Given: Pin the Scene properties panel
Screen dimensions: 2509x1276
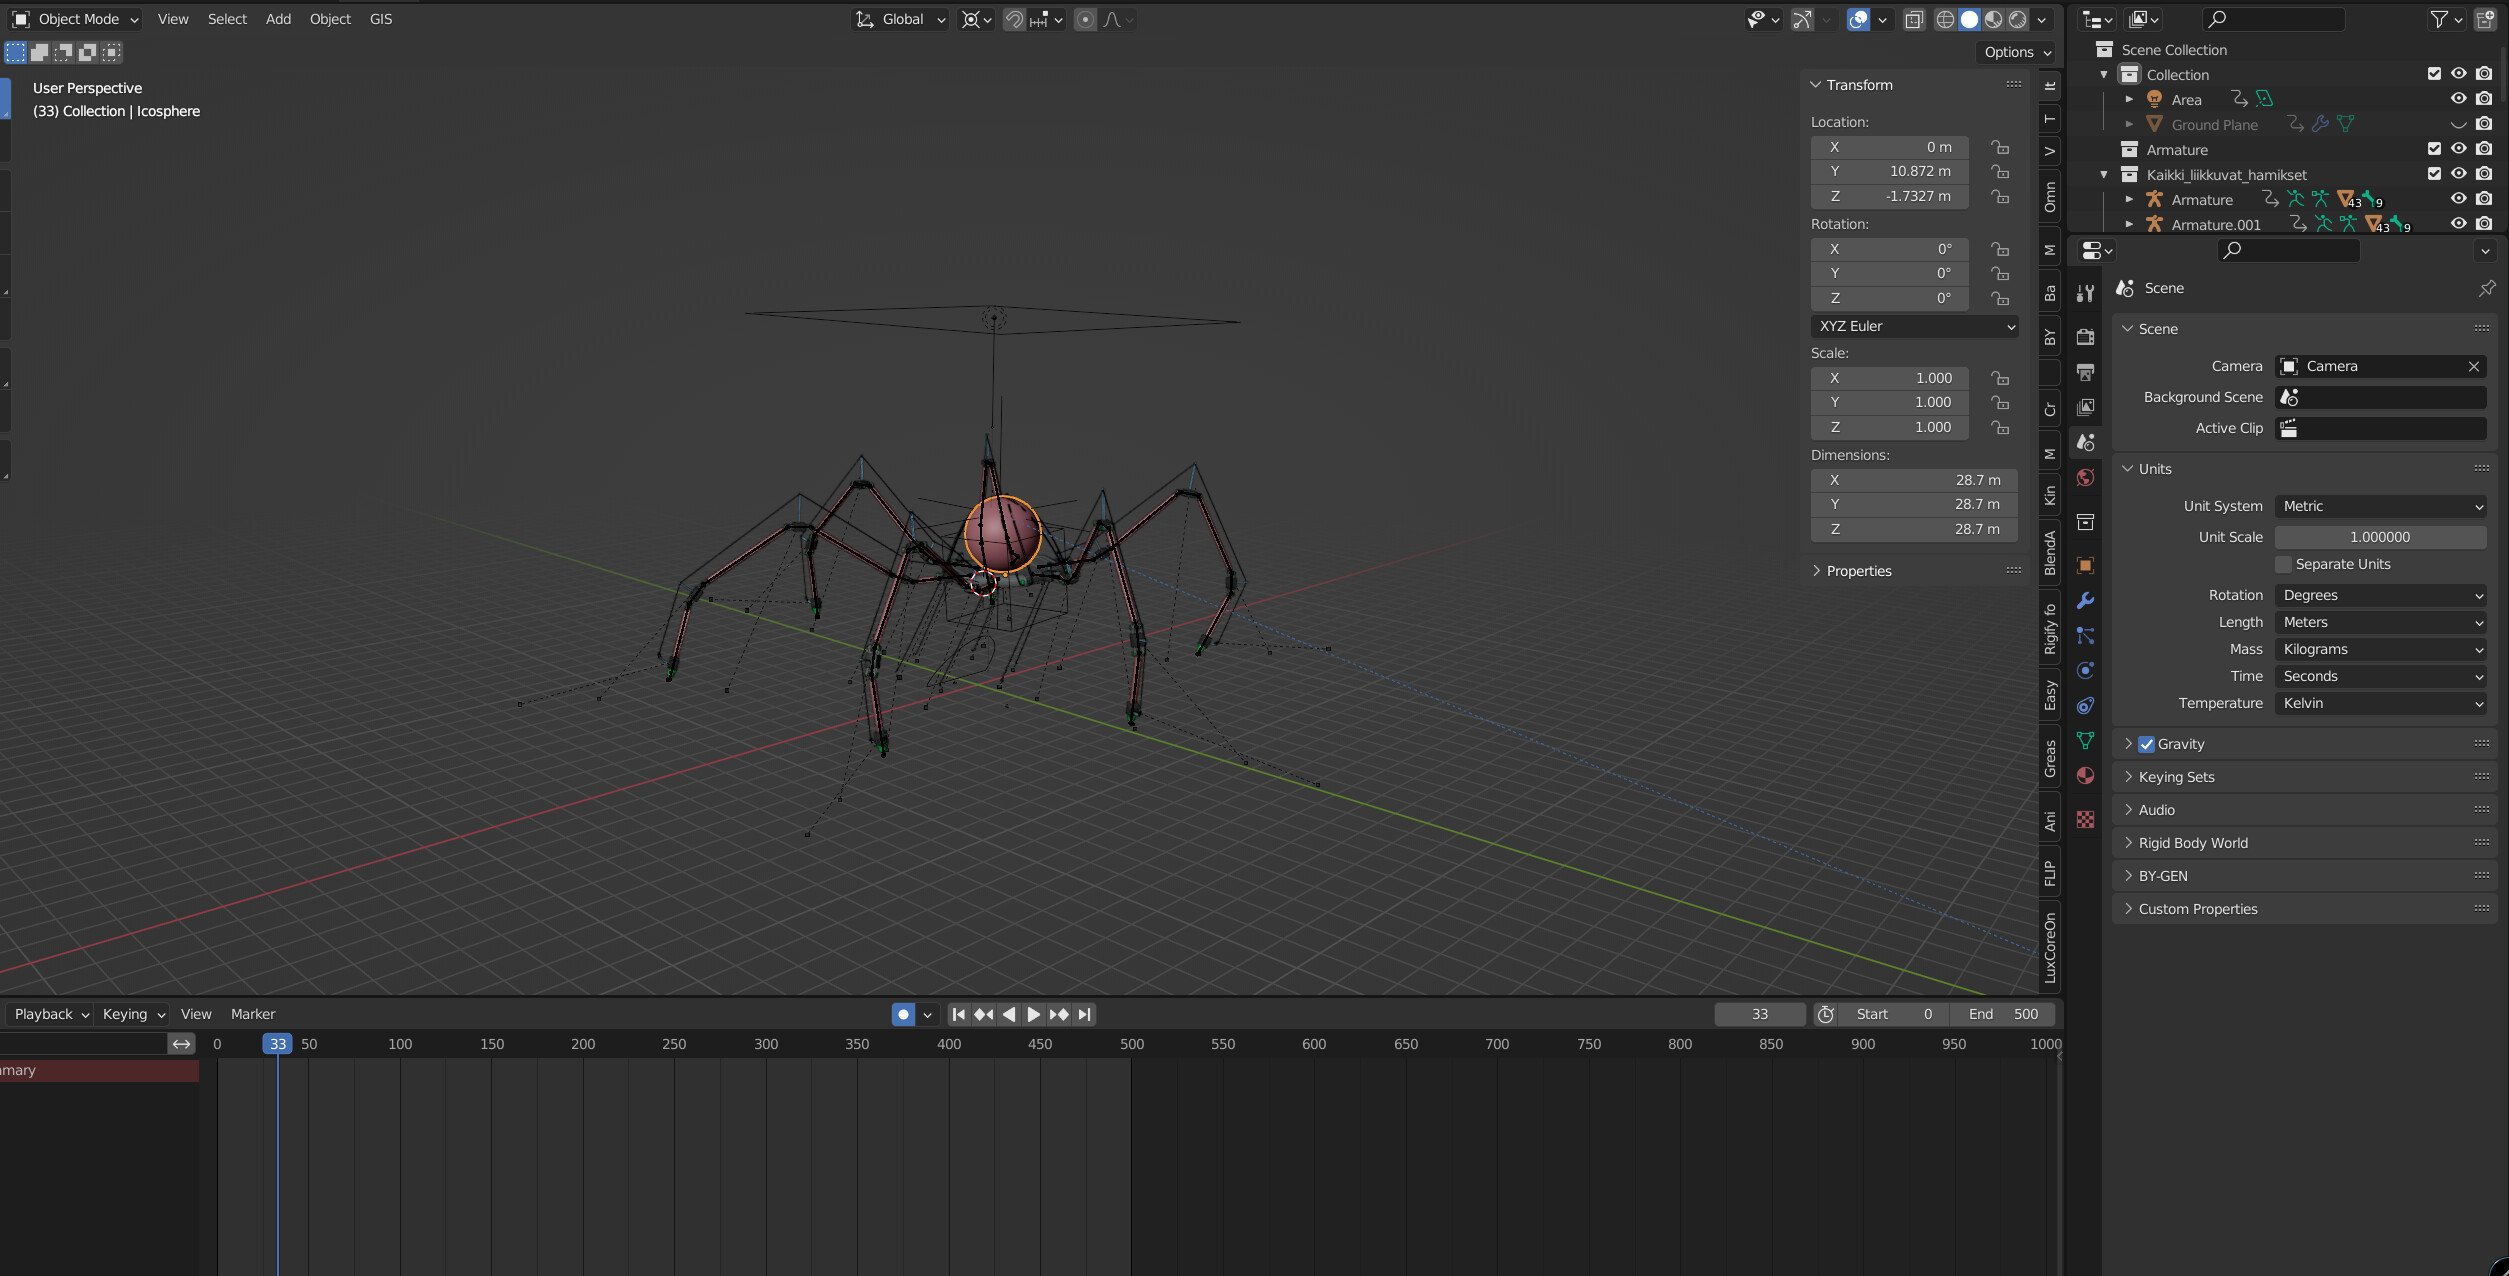Looking at the screenshot, I should click(x=2486, y=288).
